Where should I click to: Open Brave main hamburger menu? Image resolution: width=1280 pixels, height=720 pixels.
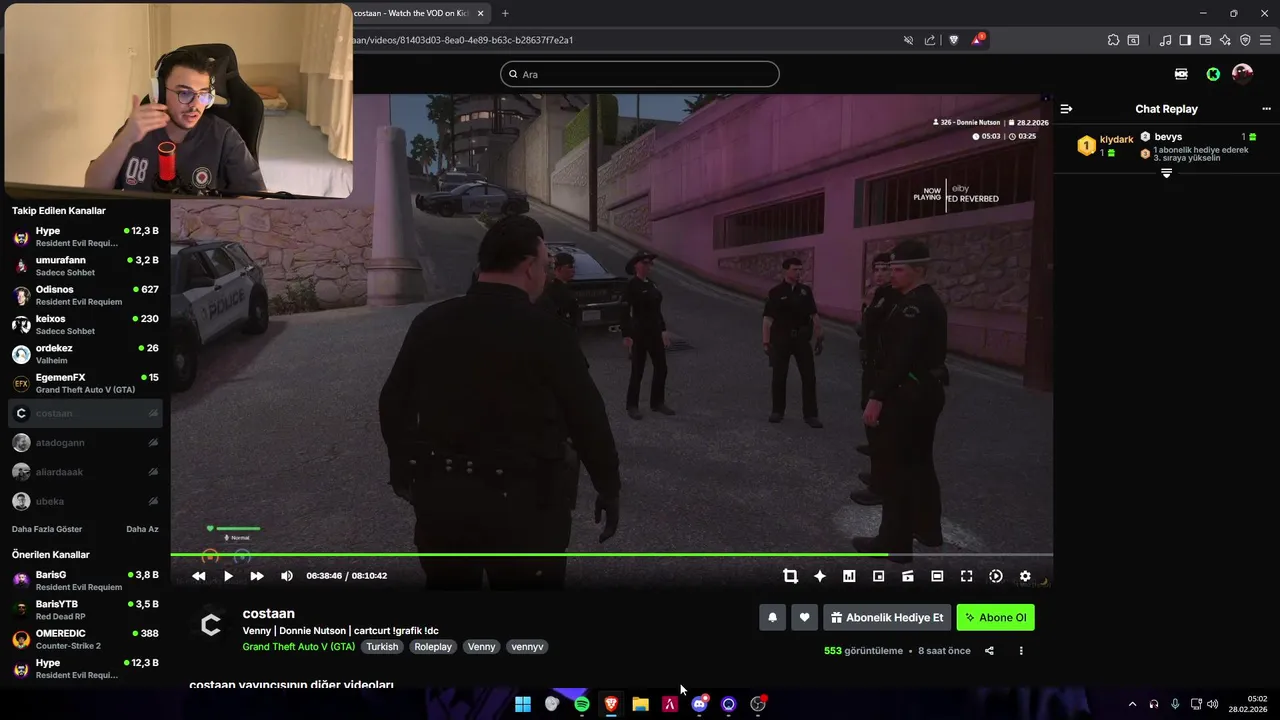click(1265, 40)
